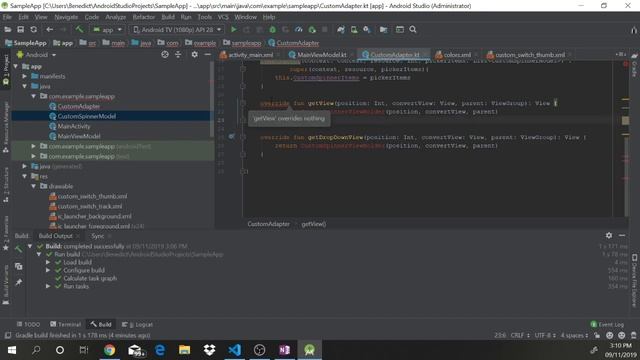The width and height of the screenshot is (640, 360).
Task: Open the AVD Manager icon
Action: coord(354,29)
